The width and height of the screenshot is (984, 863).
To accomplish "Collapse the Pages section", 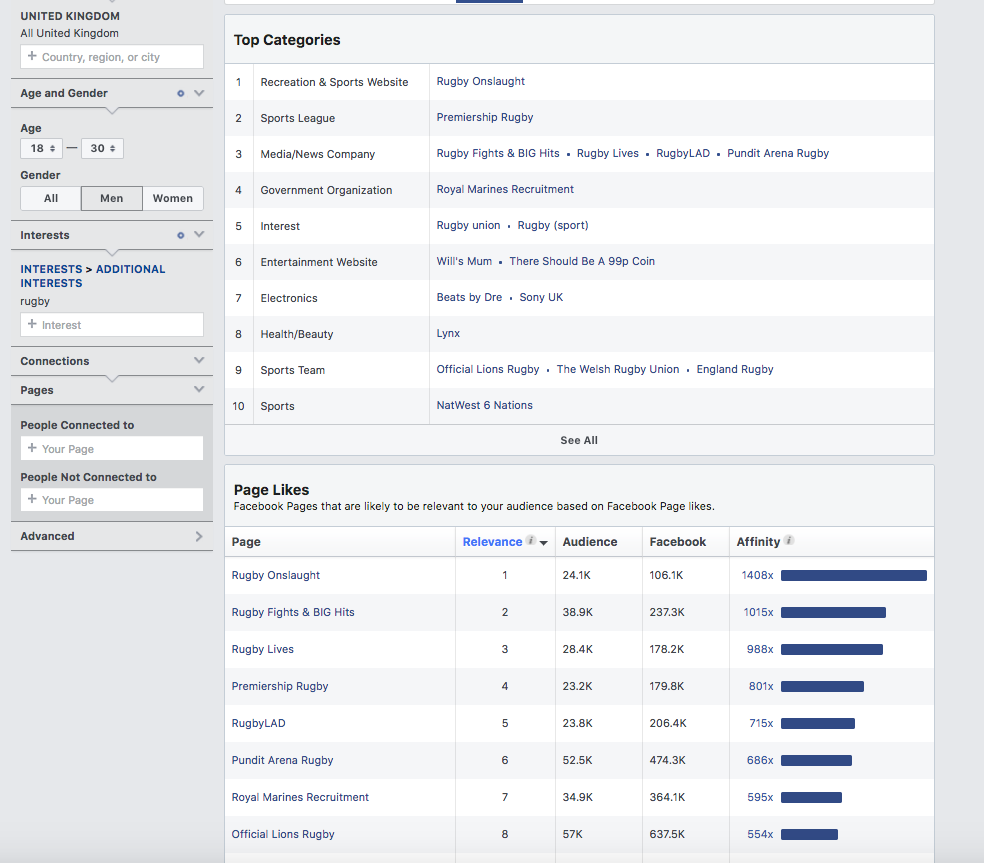I will pos(199,389).
